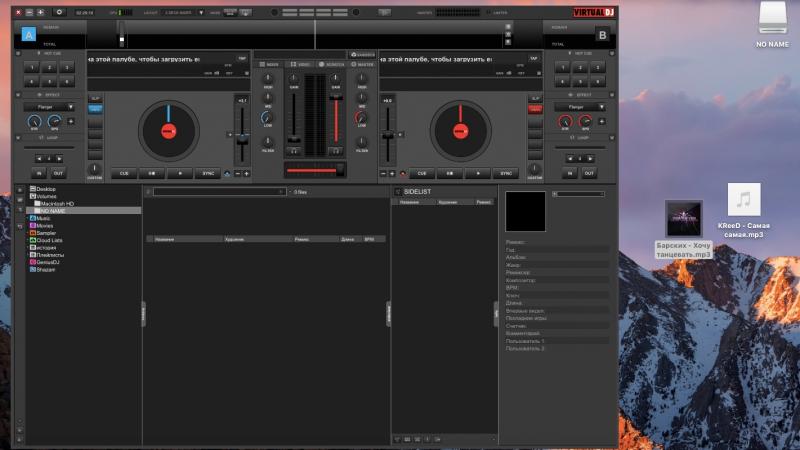
Task: Collapse Loop section on deck A
Action: [x=18, y=138]
